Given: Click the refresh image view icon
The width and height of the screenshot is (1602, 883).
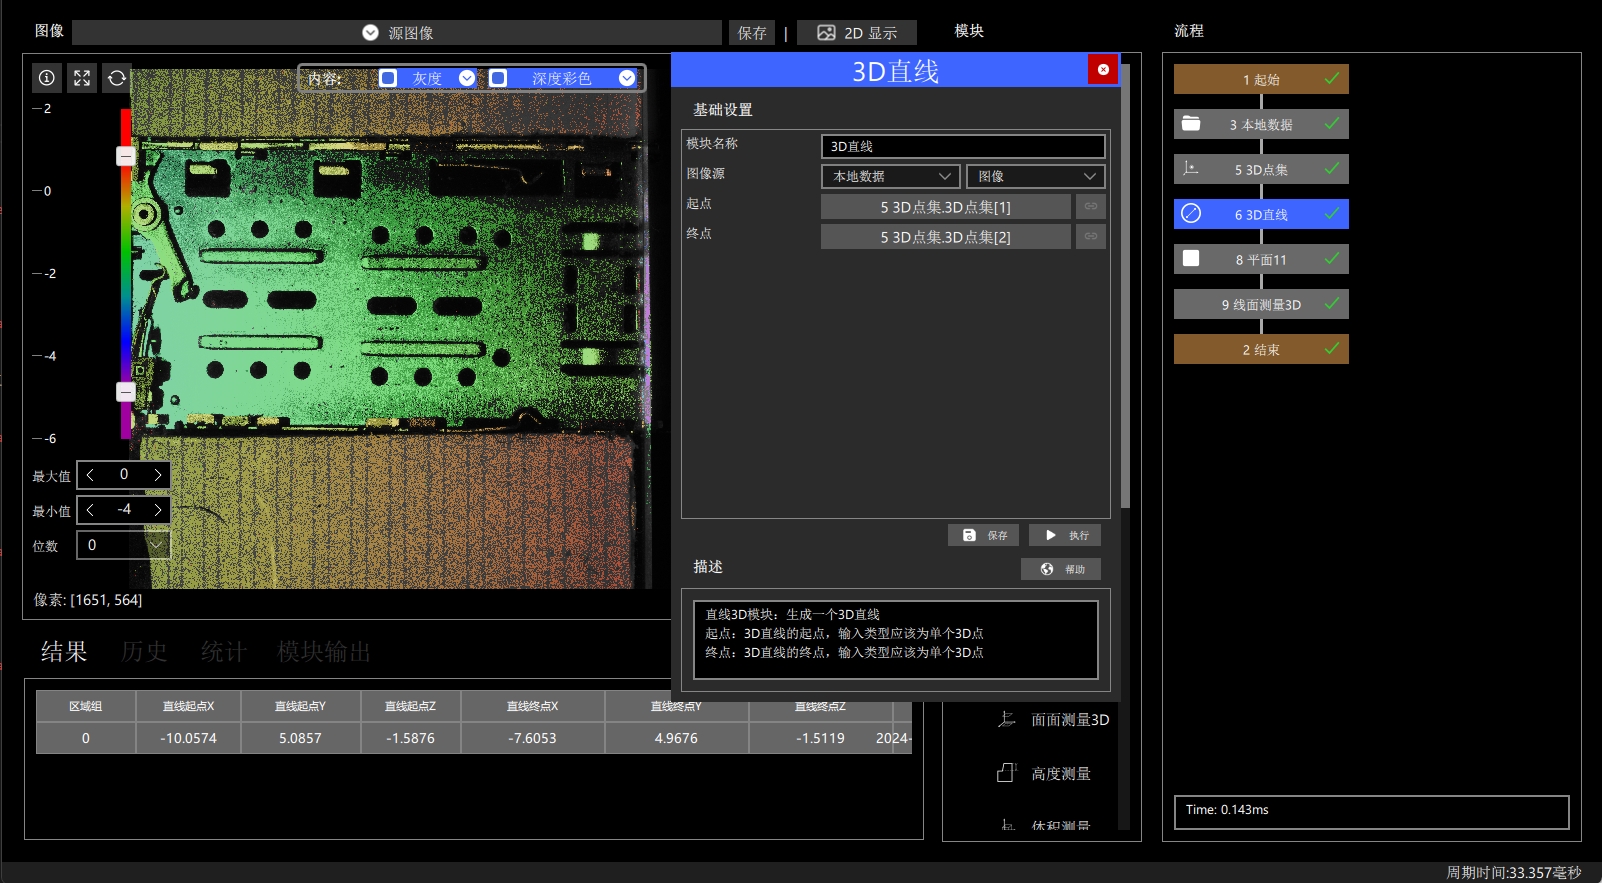Looking at the screenshot, I should pos(117,78).
